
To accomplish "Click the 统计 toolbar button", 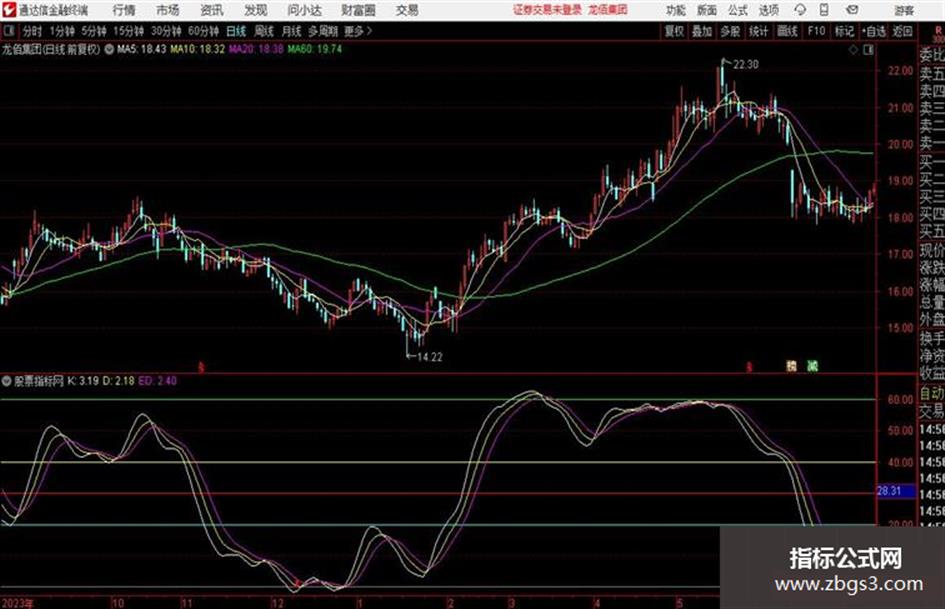I will point(758,31).
